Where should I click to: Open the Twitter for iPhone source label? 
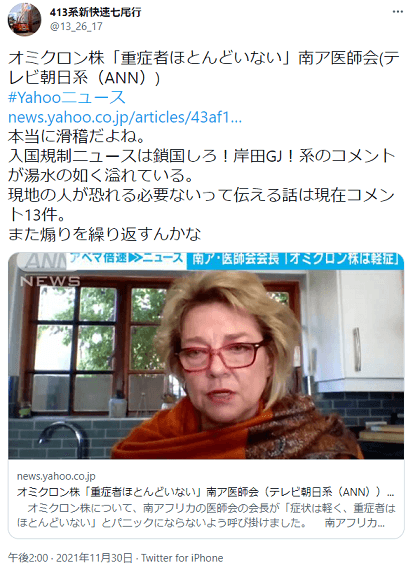tap(182, 558)
